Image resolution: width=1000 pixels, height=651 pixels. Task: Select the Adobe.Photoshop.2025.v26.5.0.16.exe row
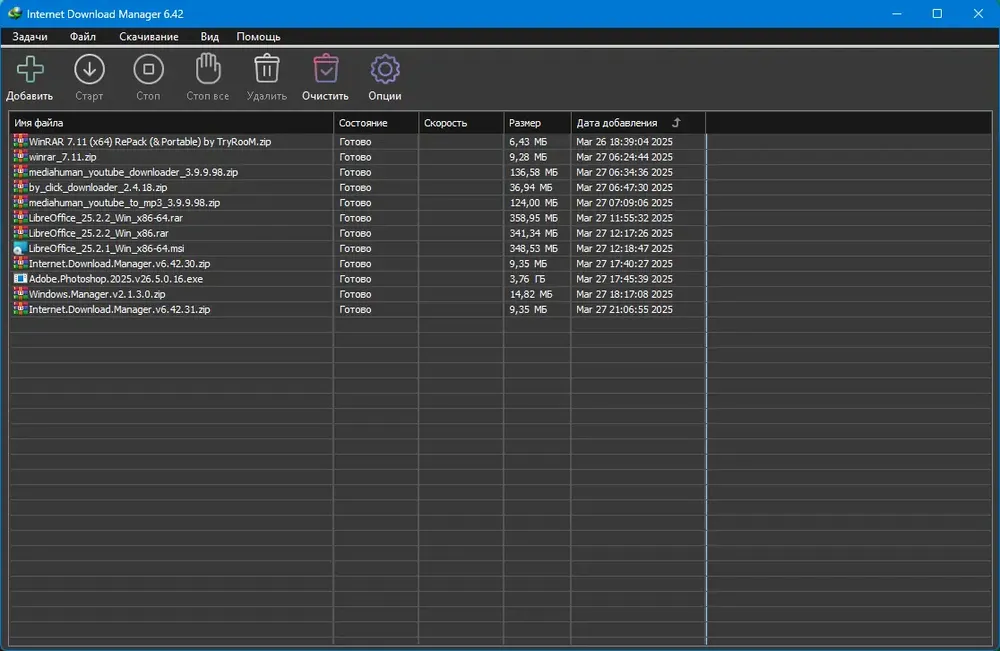click(358, 279)
